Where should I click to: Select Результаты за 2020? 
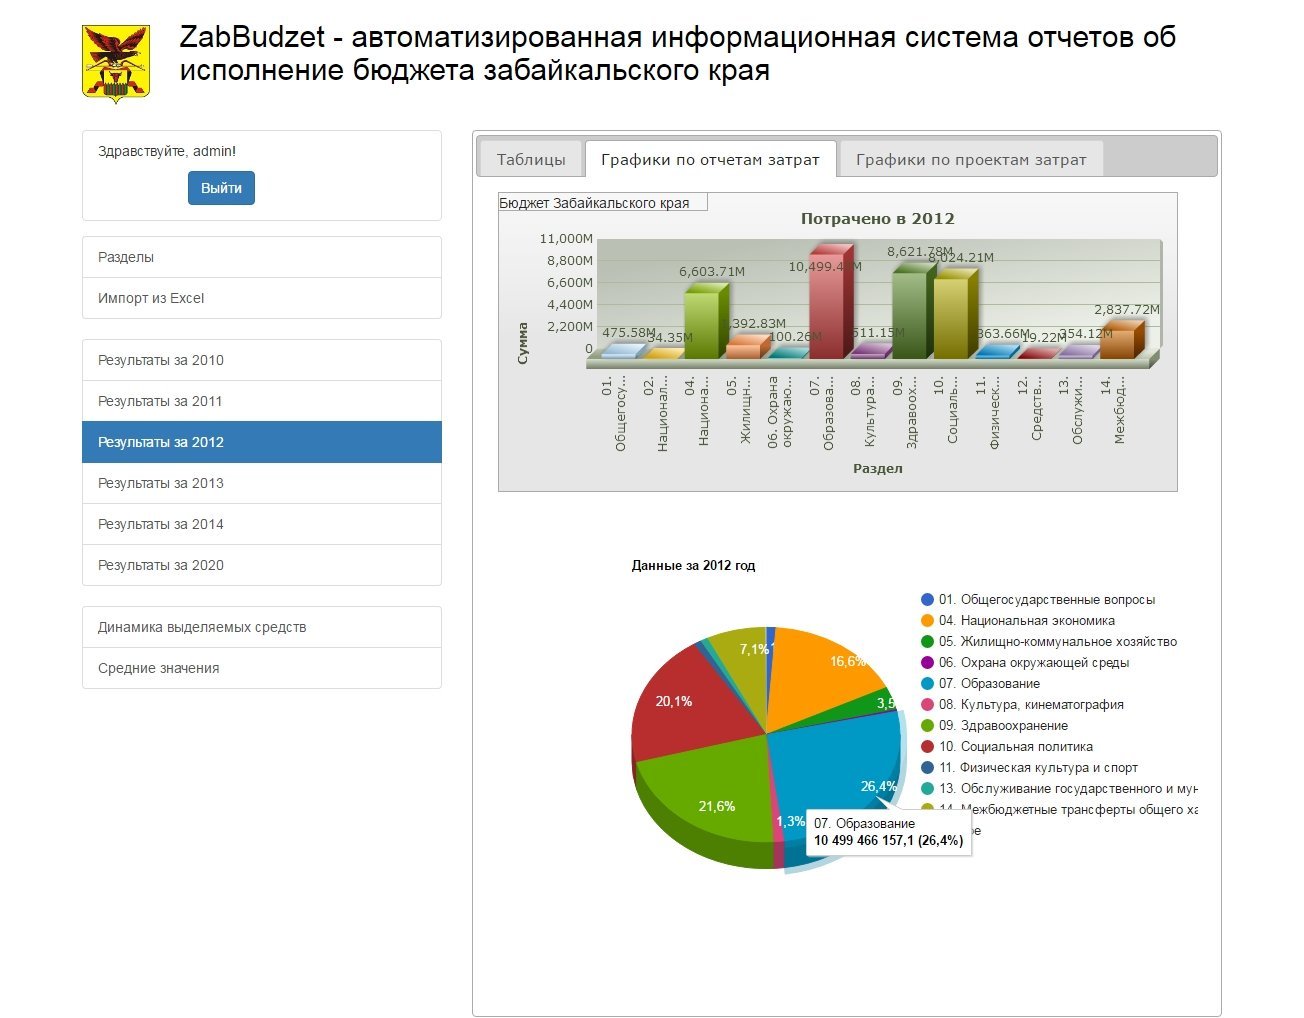[262, 565]
